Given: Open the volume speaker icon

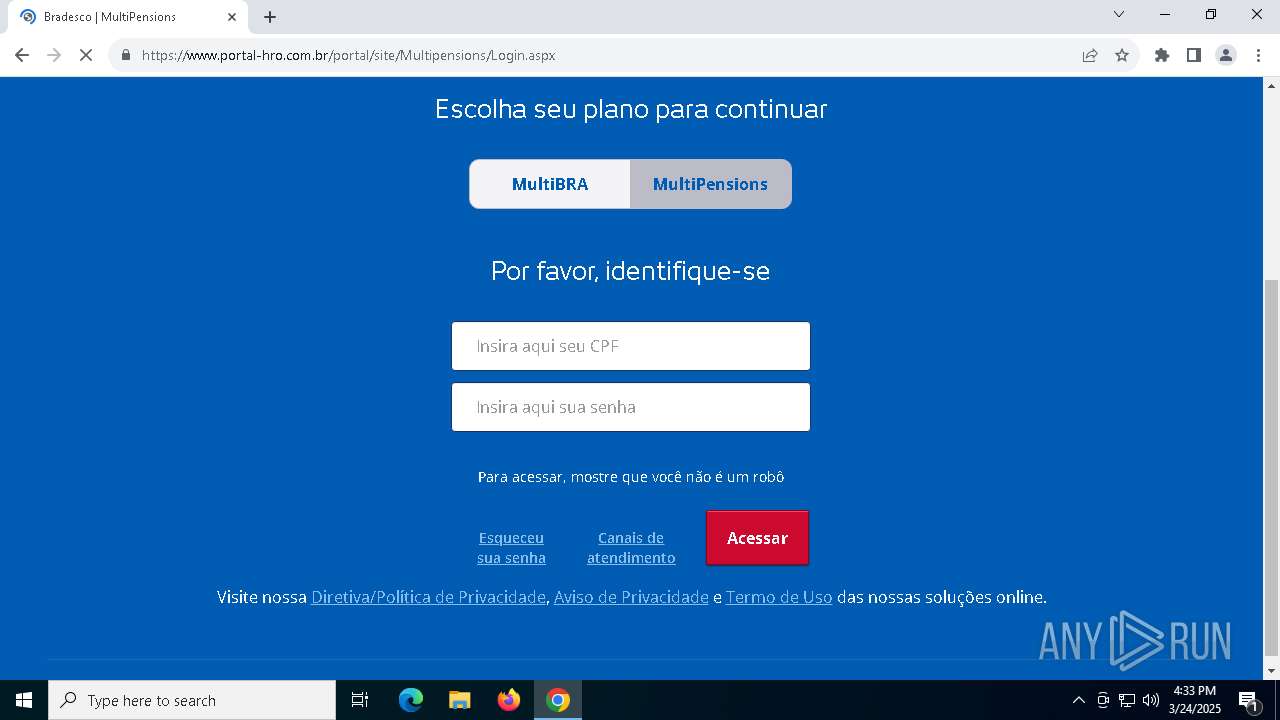Looking at the screenshot, I should pyautogui.click(x=1151, y=700).
